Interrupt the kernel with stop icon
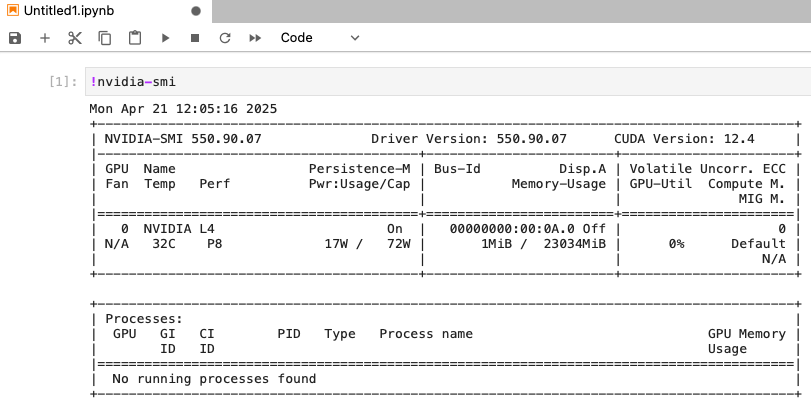Image resolution: width=811 pixels, height=407 pixels. [x=195, y=38]
